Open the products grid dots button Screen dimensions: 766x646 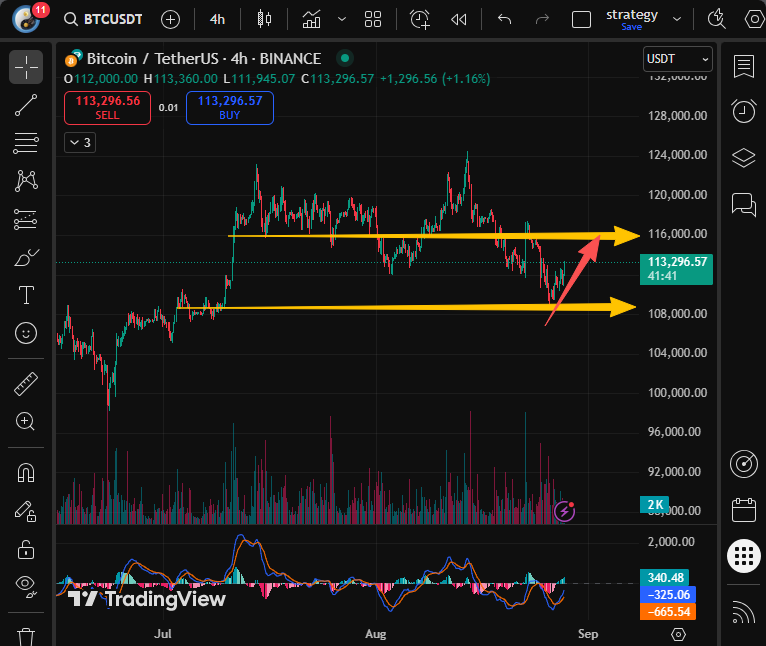pos(744,556)
